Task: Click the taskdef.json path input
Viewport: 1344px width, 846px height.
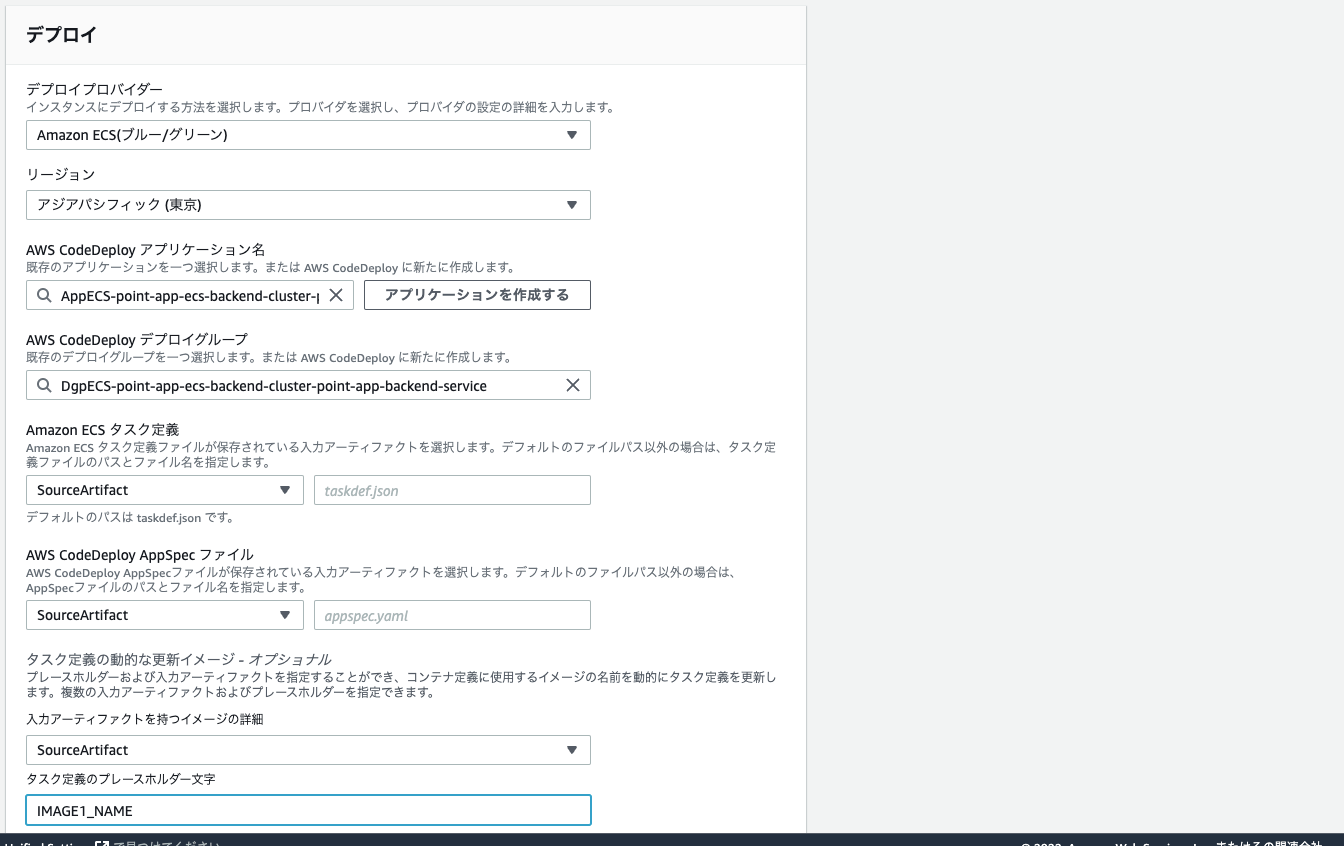Action: click(x=452, y=490)
